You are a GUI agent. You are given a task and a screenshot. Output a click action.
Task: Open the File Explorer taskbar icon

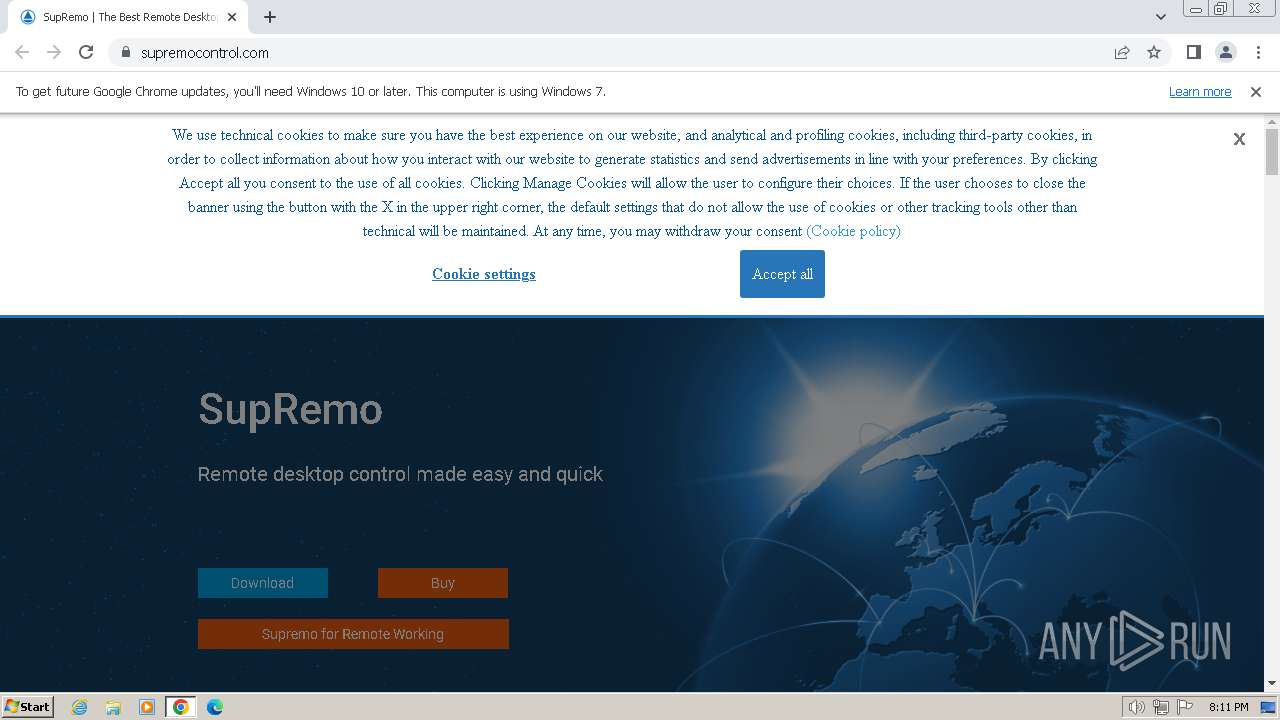tap(113, 707)
